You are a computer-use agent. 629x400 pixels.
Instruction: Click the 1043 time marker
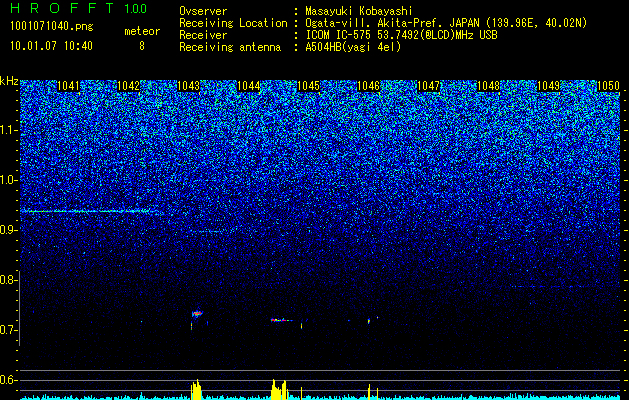[188, 86]
